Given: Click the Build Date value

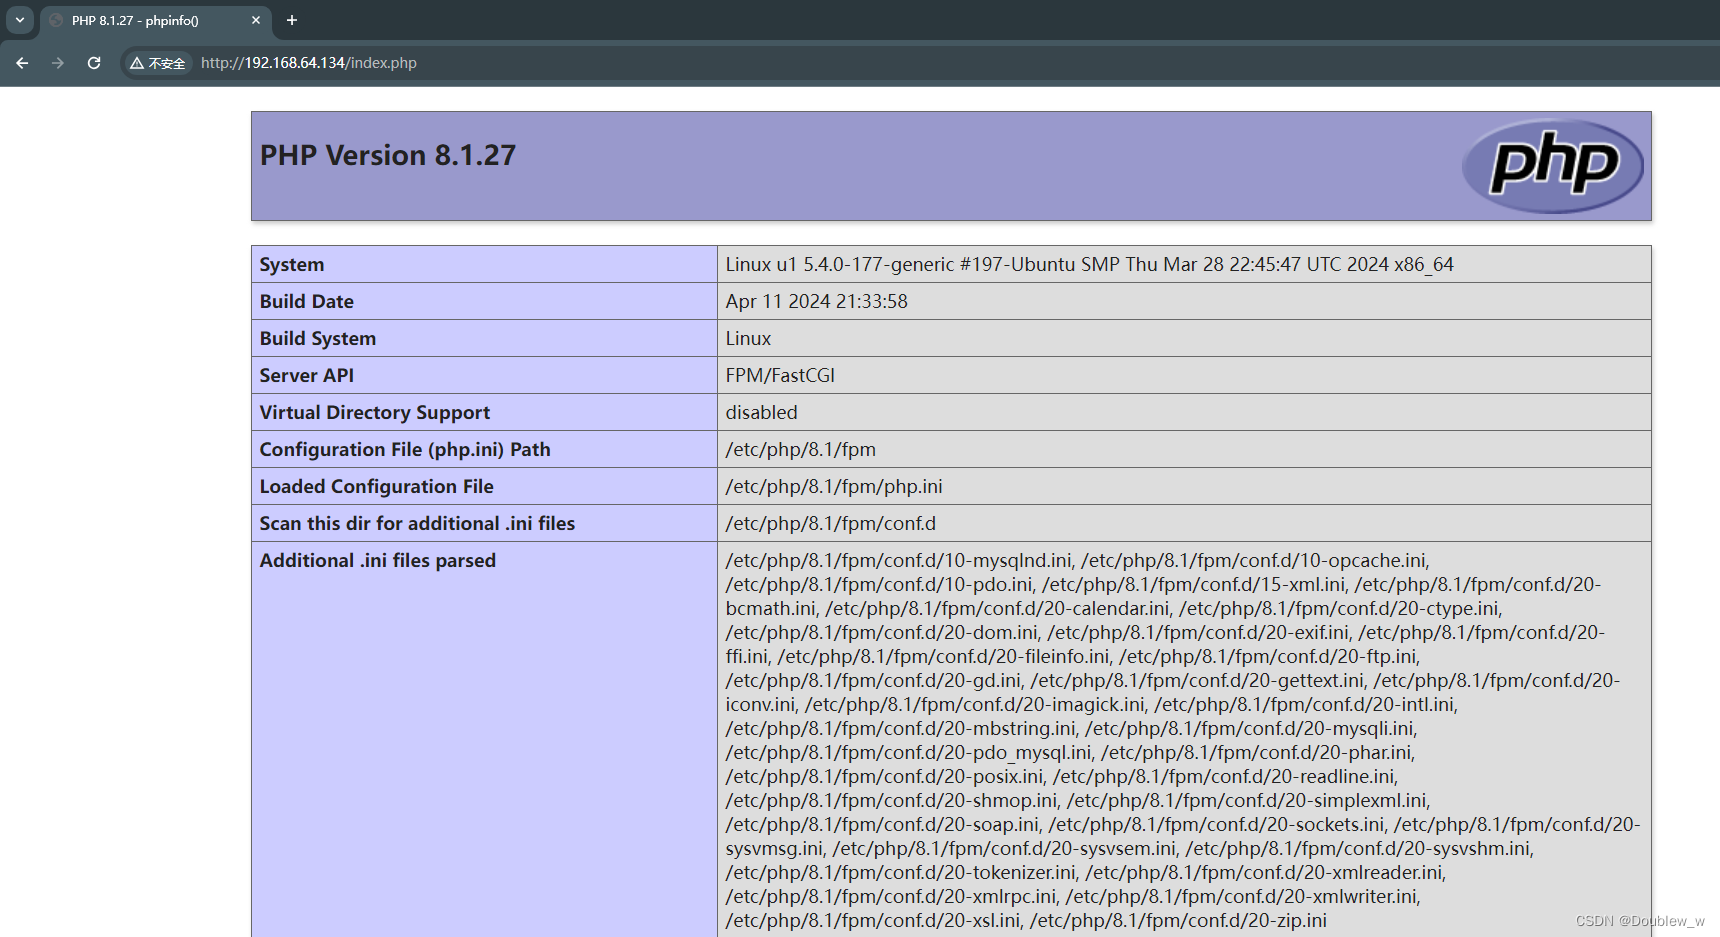Looking at the screenshot, I should click(816, 301).
